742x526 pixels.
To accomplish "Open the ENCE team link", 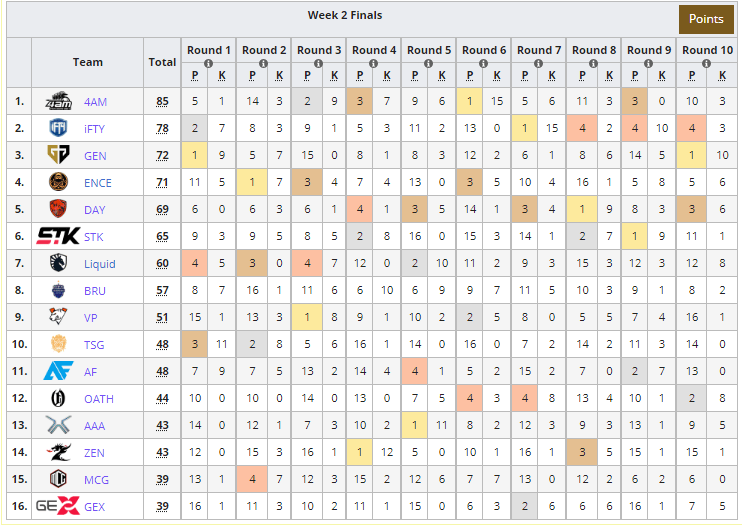I will [x=97, y=183].
